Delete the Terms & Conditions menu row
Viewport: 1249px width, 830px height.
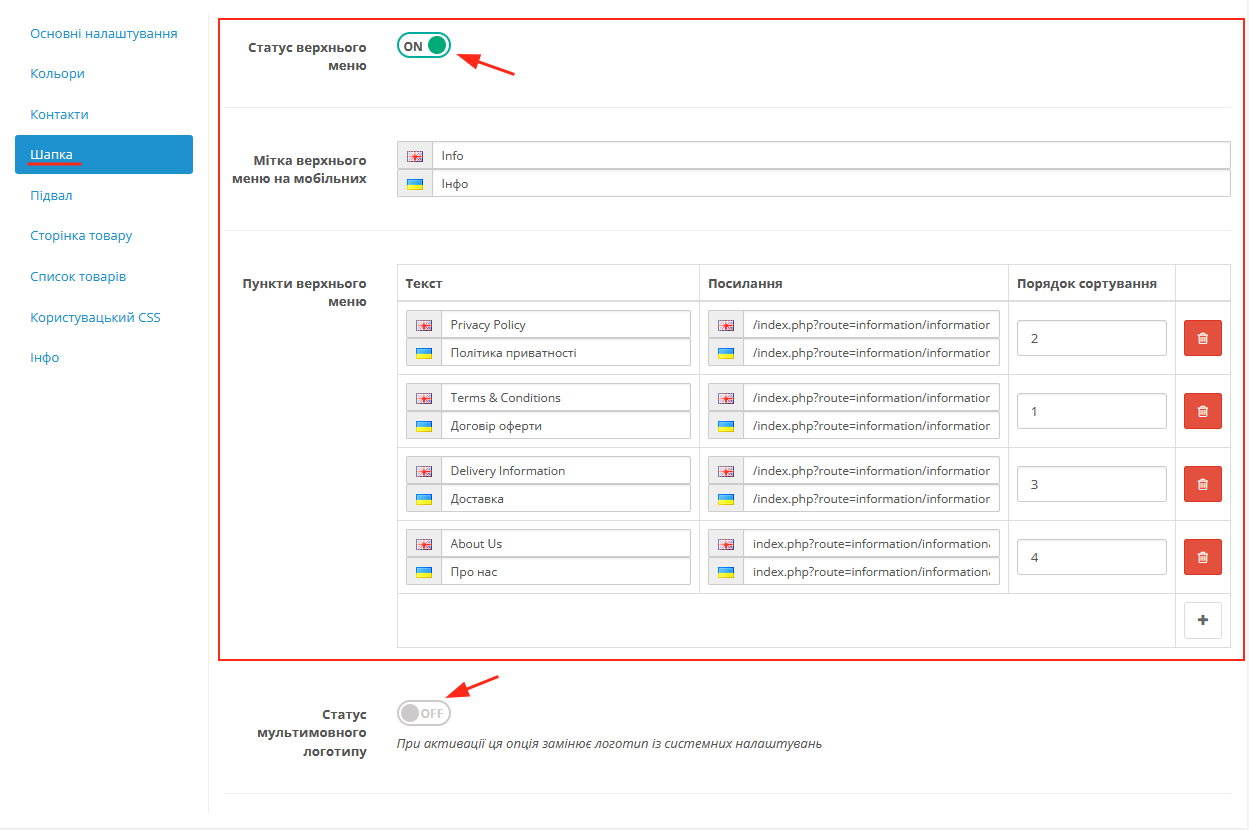click(1202, 411)
